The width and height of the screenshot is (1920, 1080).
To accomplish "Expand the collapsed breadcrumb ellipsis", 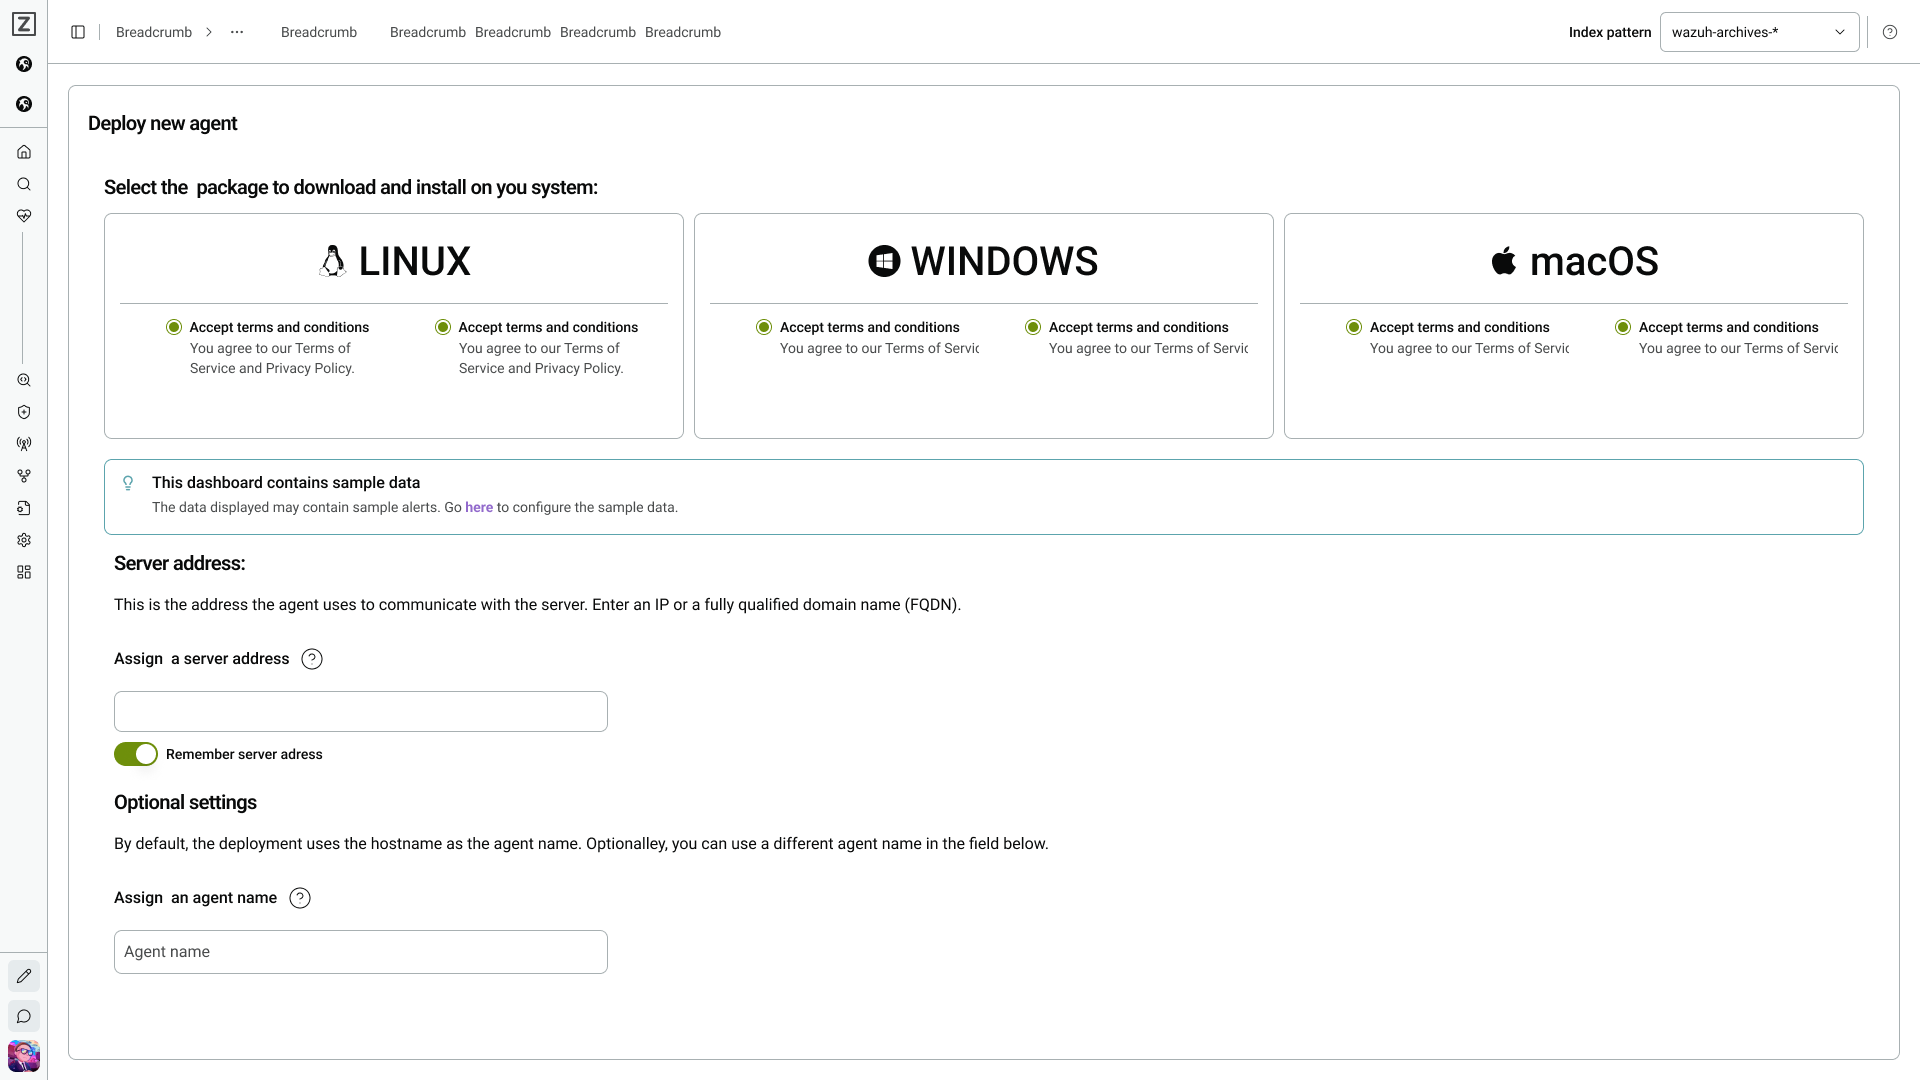I will 237,32.
